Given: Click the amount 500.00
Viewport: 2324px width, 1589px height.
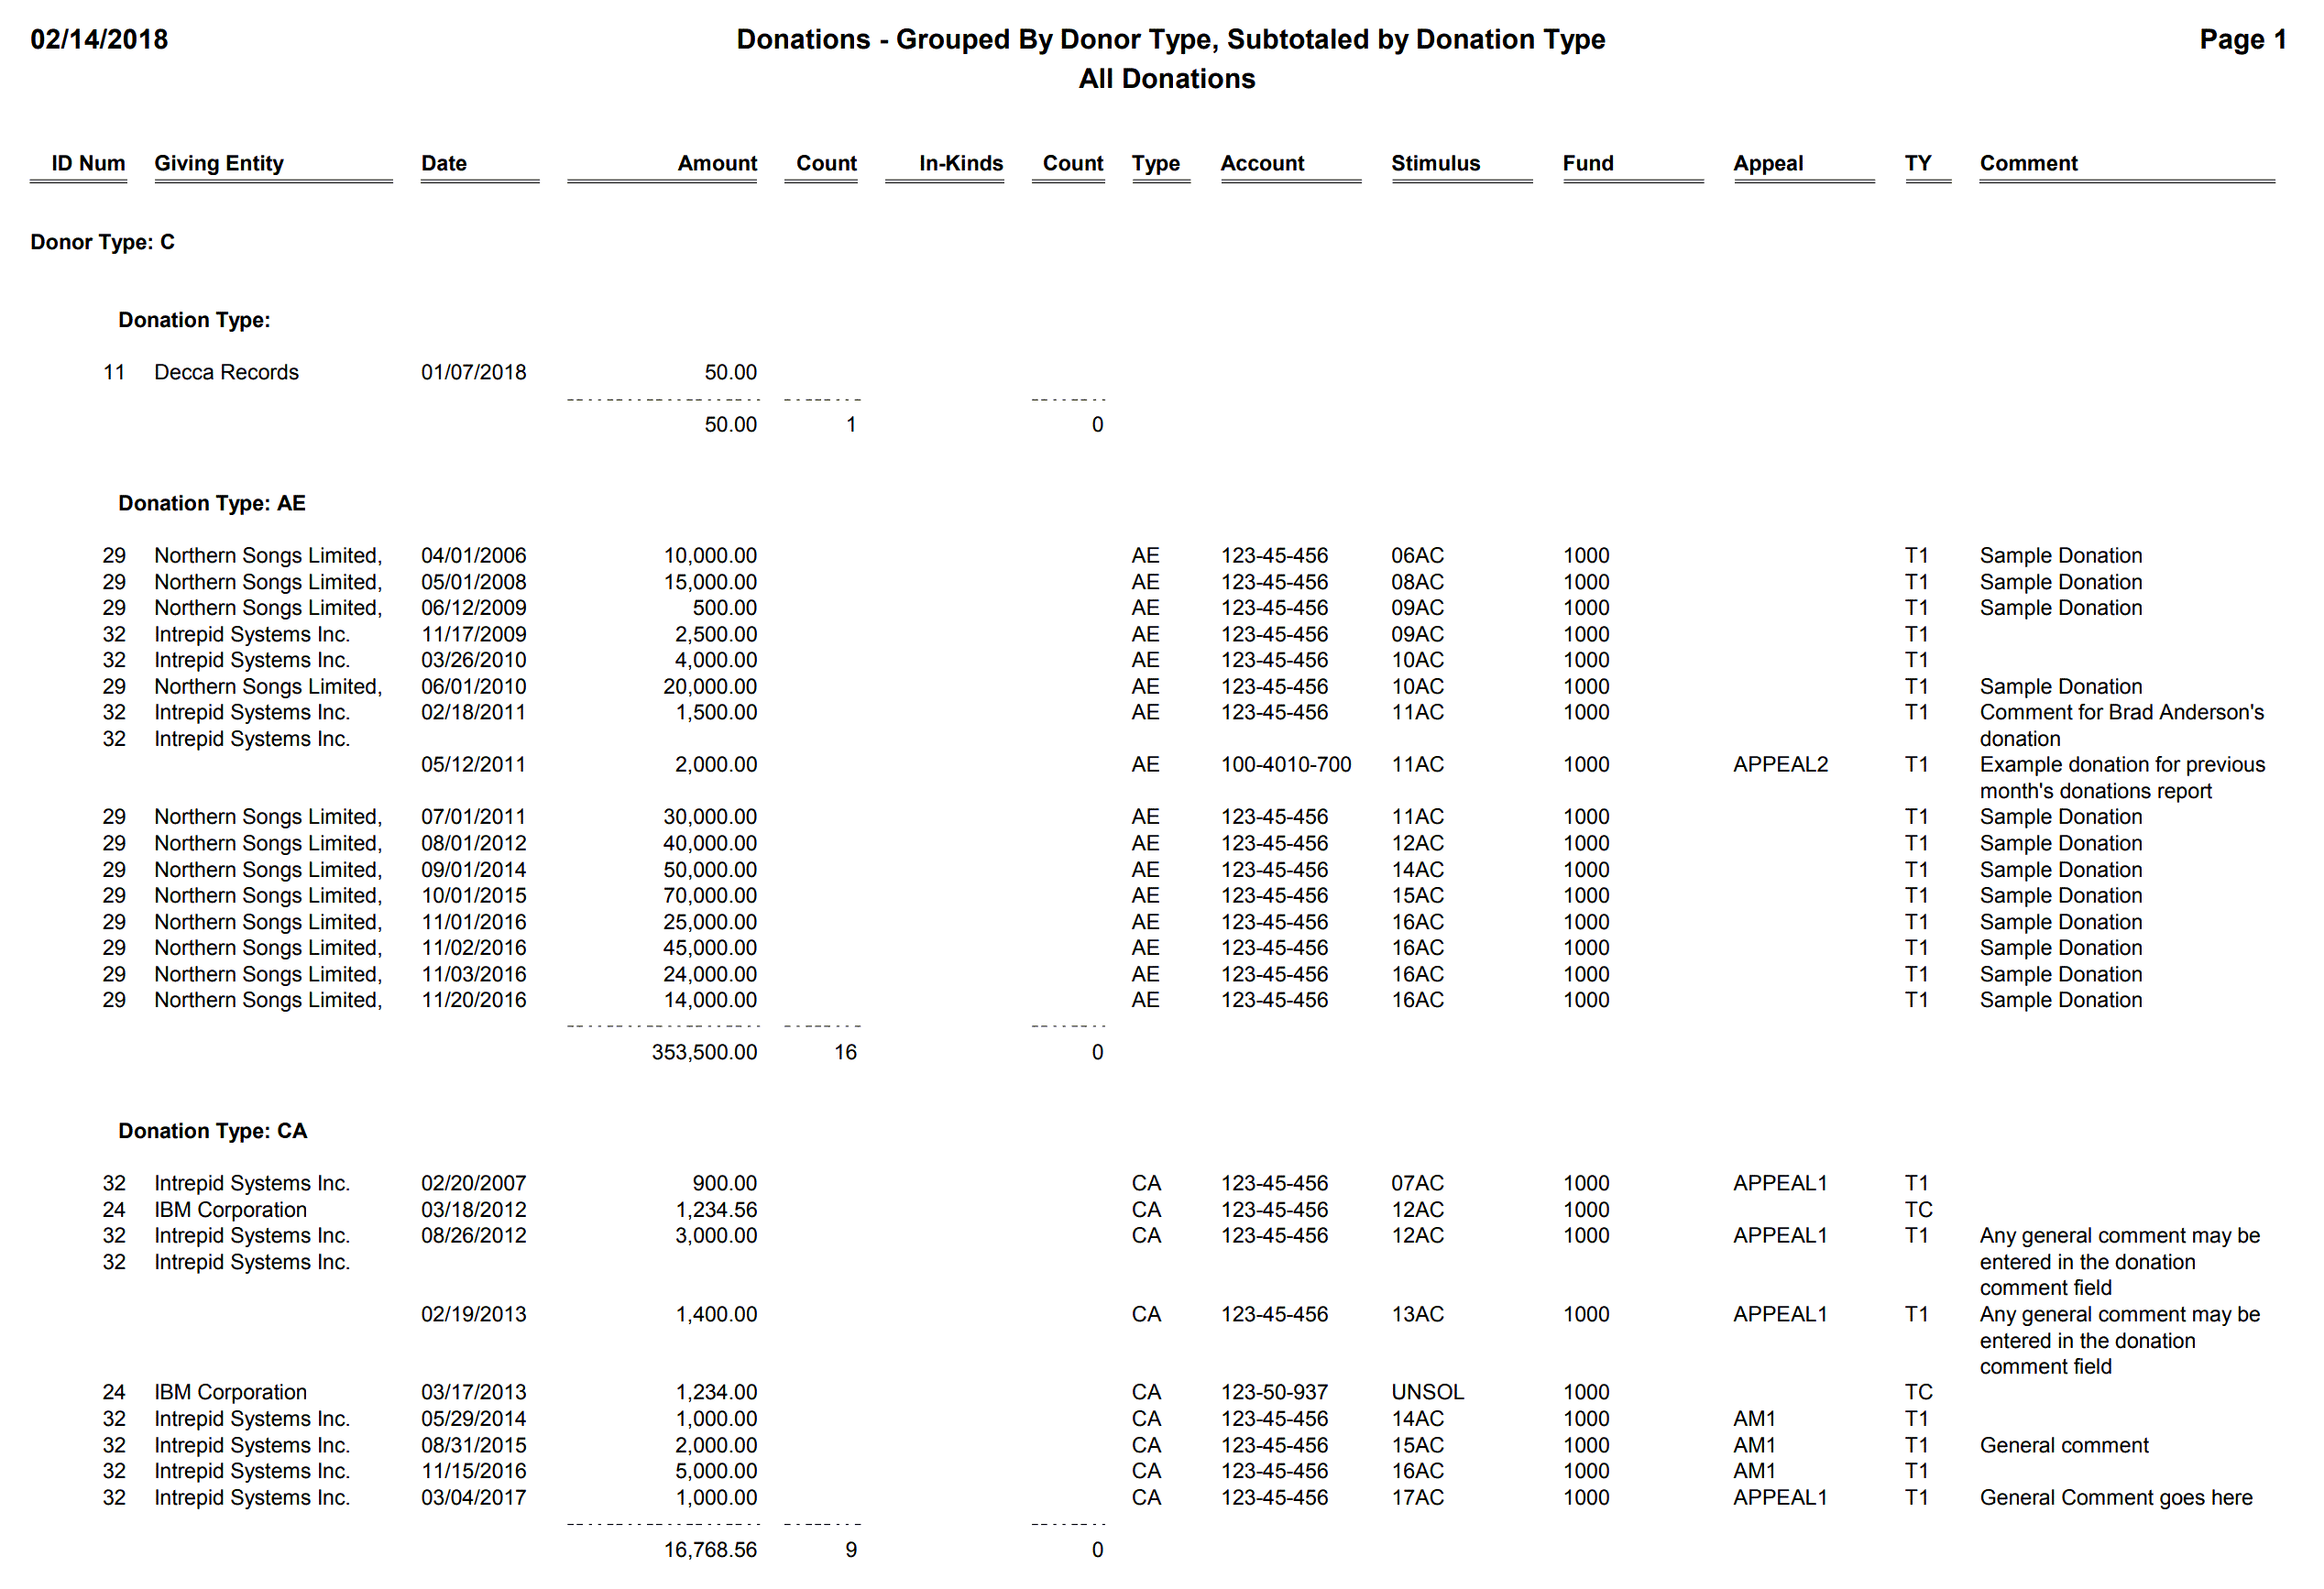Looking at the screenshot, I should coord(725,608).
